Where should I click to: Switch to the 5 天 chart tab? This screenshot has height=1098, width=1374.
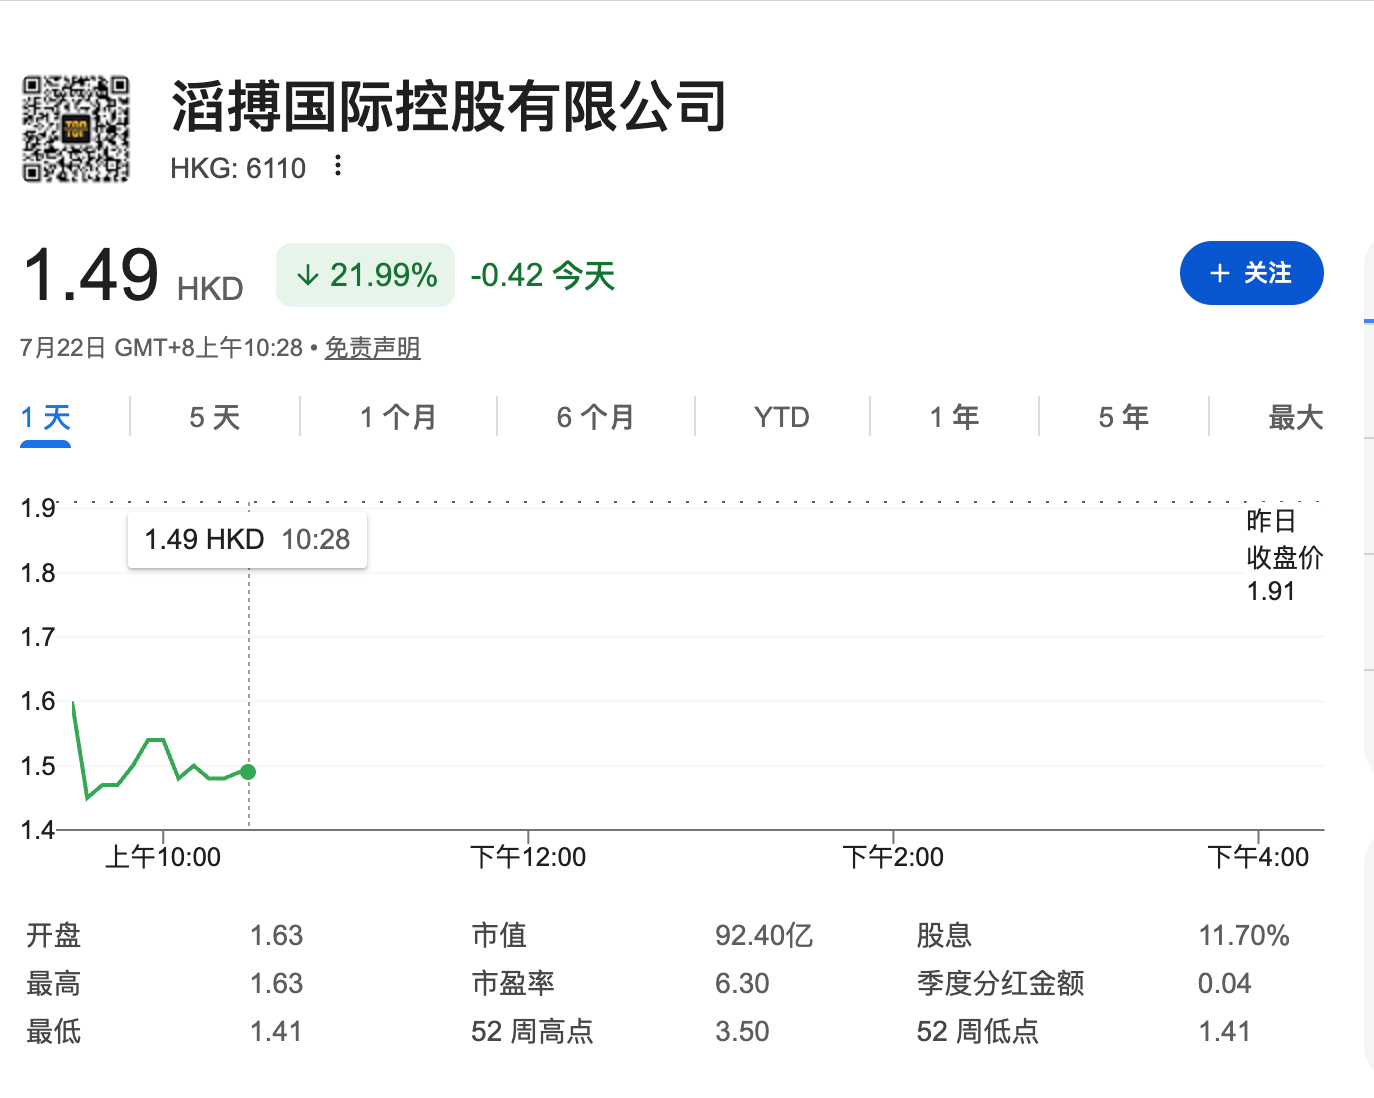215,417
